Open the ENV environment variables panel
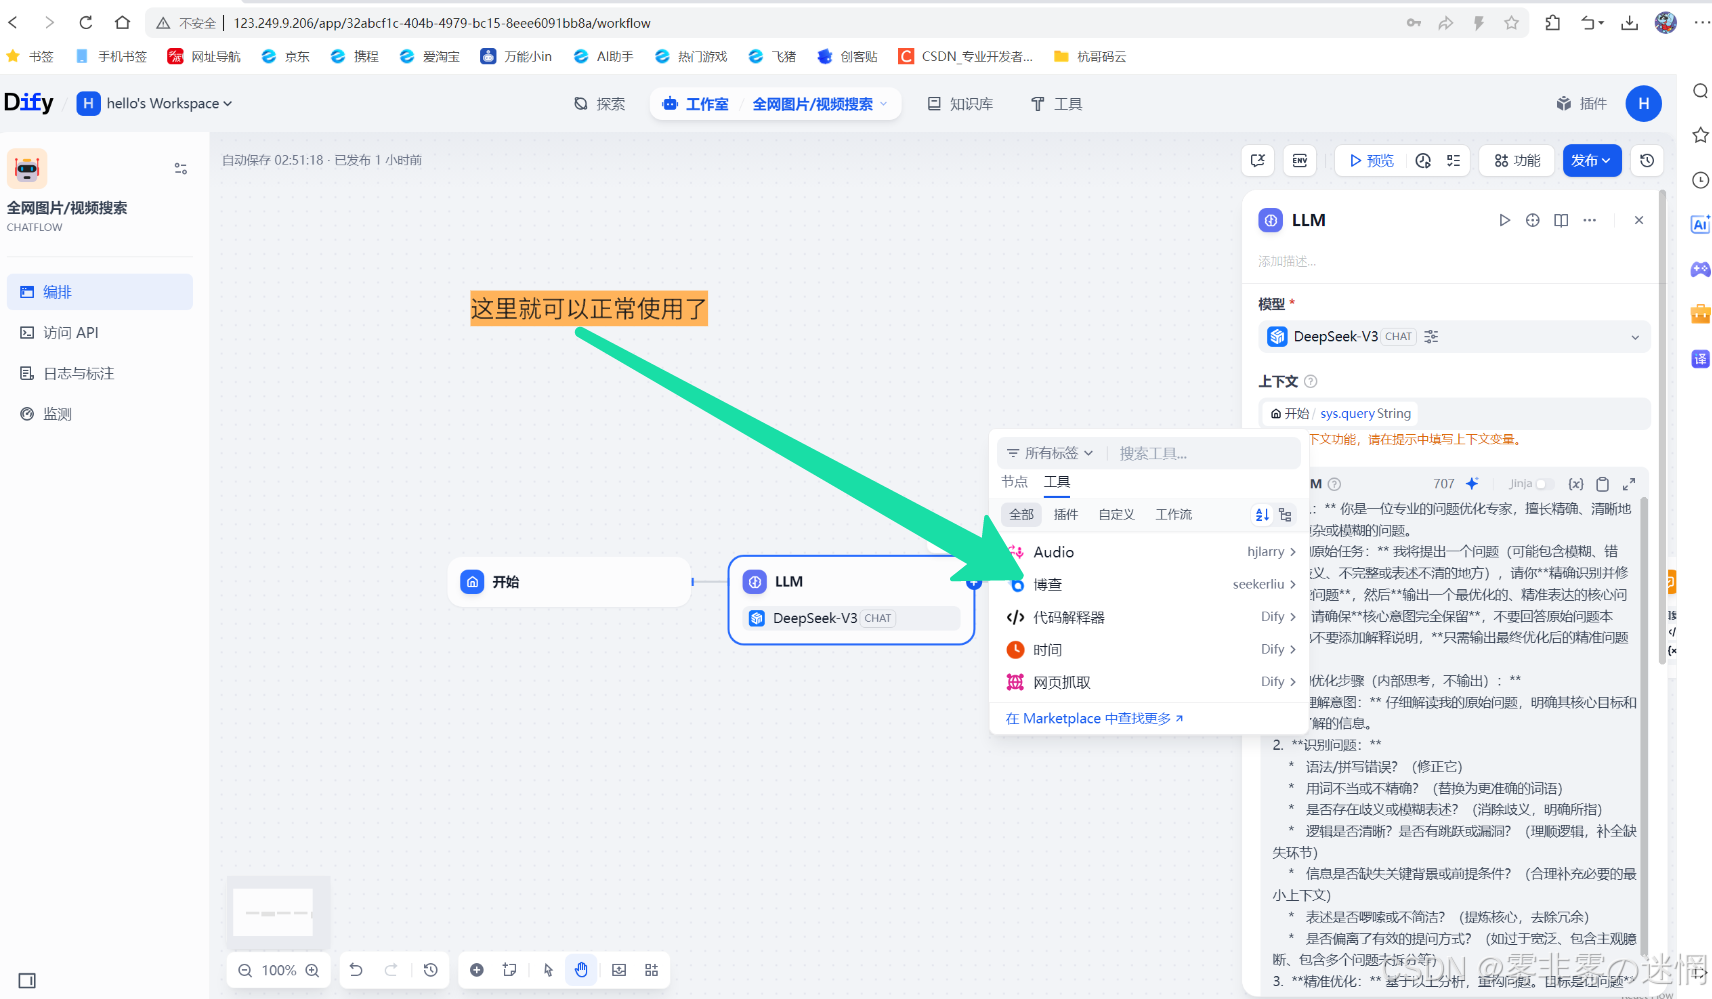This screenshot has height=999, width=1712. coord(1300,160)
